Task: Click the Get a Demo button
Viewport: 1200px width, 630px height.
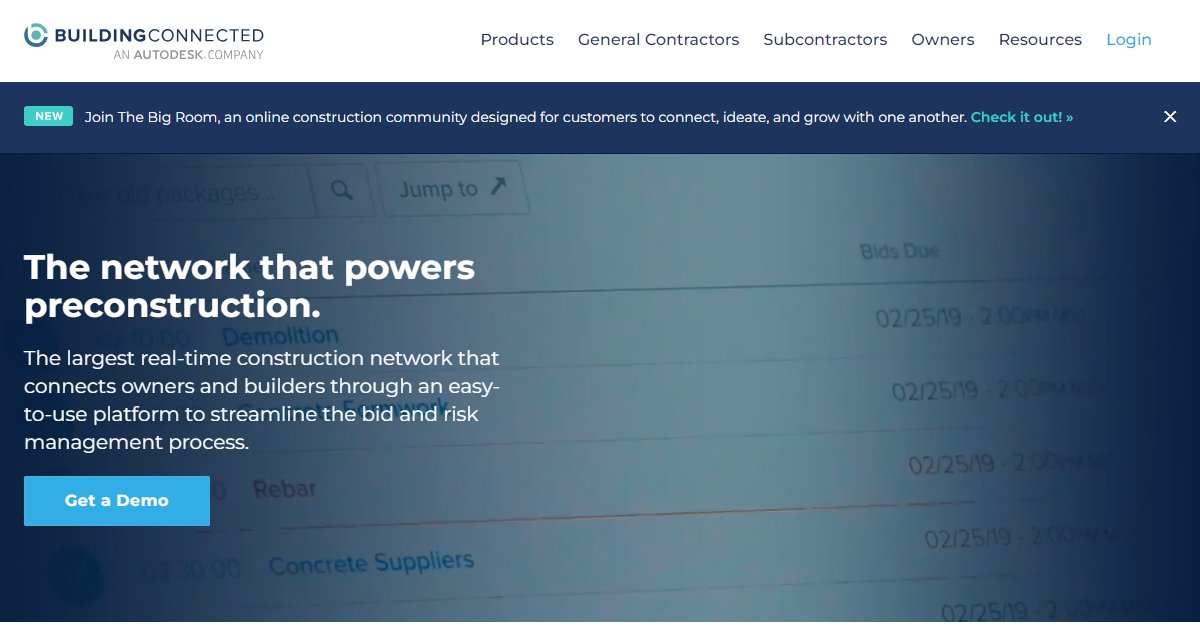Action: point(117,501)
